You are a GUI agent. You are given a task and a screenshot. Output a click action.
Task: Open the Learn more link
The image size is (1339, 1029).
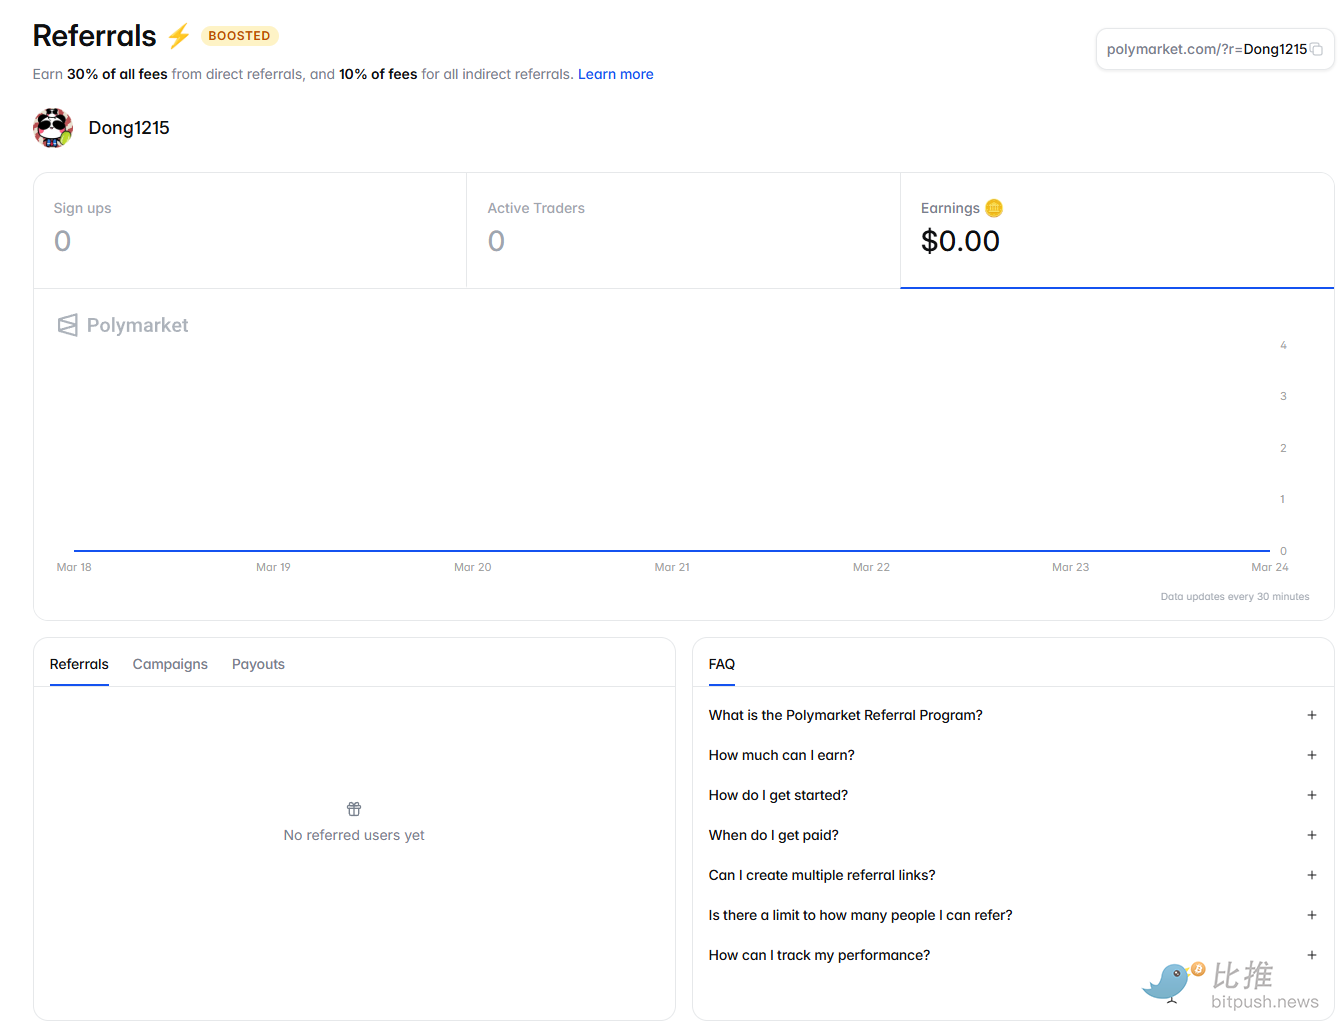[x=615, y=74]
